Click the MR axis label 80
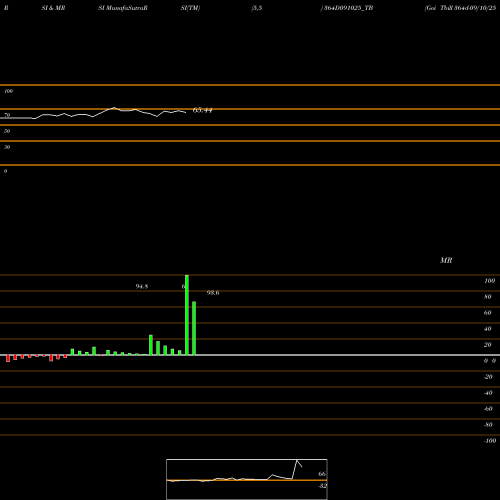The height and width of the screenshot is (500, 500). [x=488, y=297]
